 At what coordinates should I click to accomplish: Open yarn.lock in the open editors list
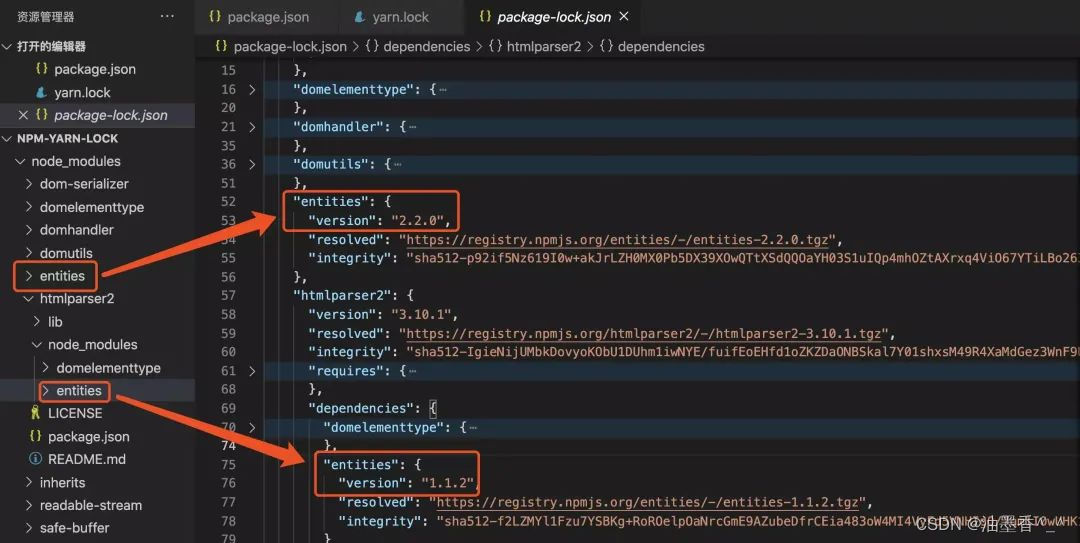82,92
